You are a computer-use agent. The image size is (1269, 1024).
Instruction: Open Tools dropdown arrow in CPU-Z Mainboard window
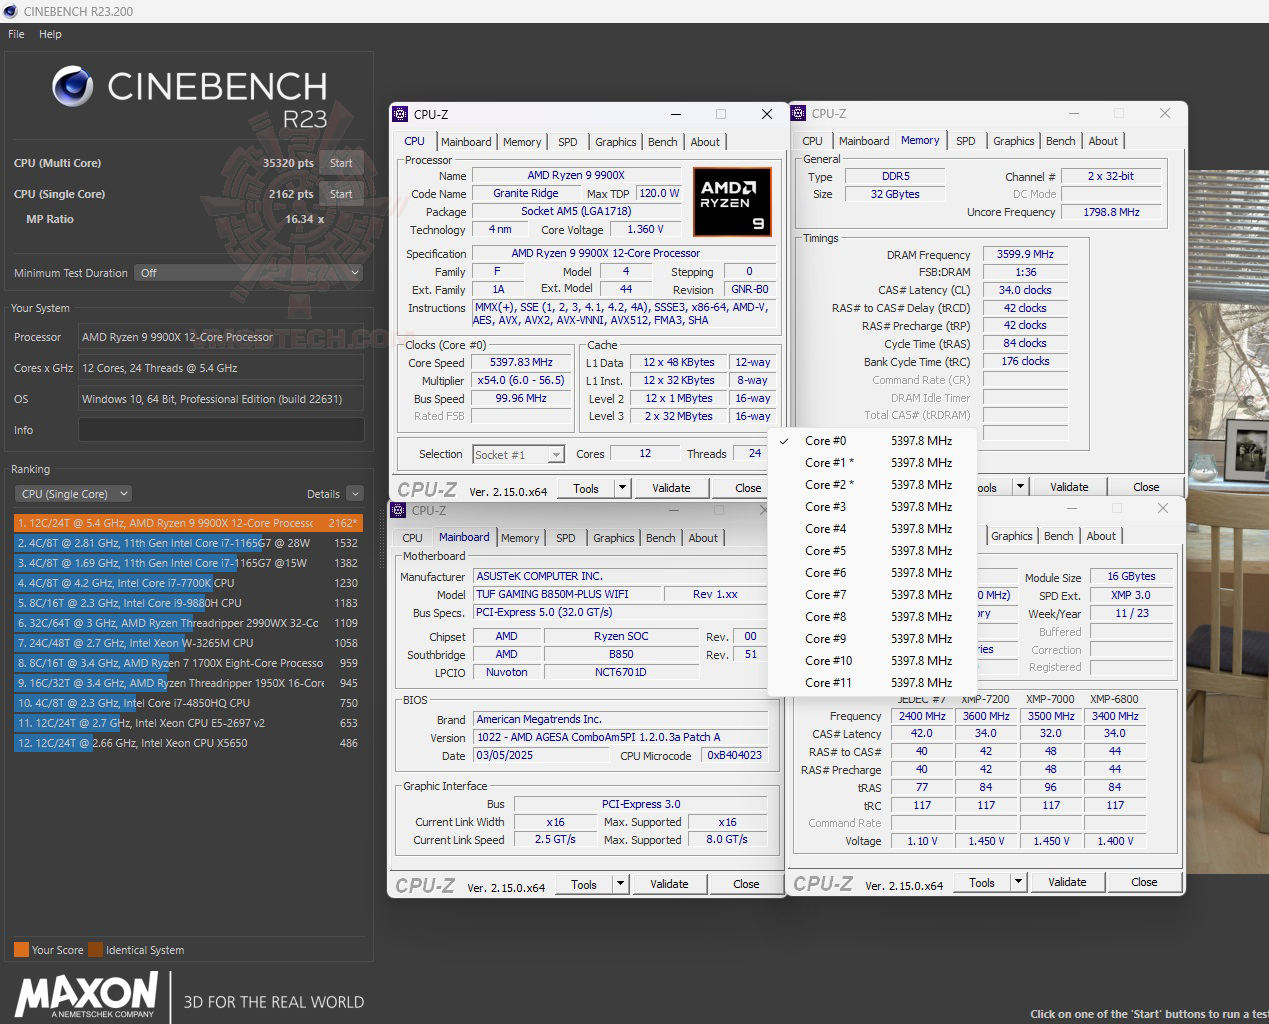point(620,884)
